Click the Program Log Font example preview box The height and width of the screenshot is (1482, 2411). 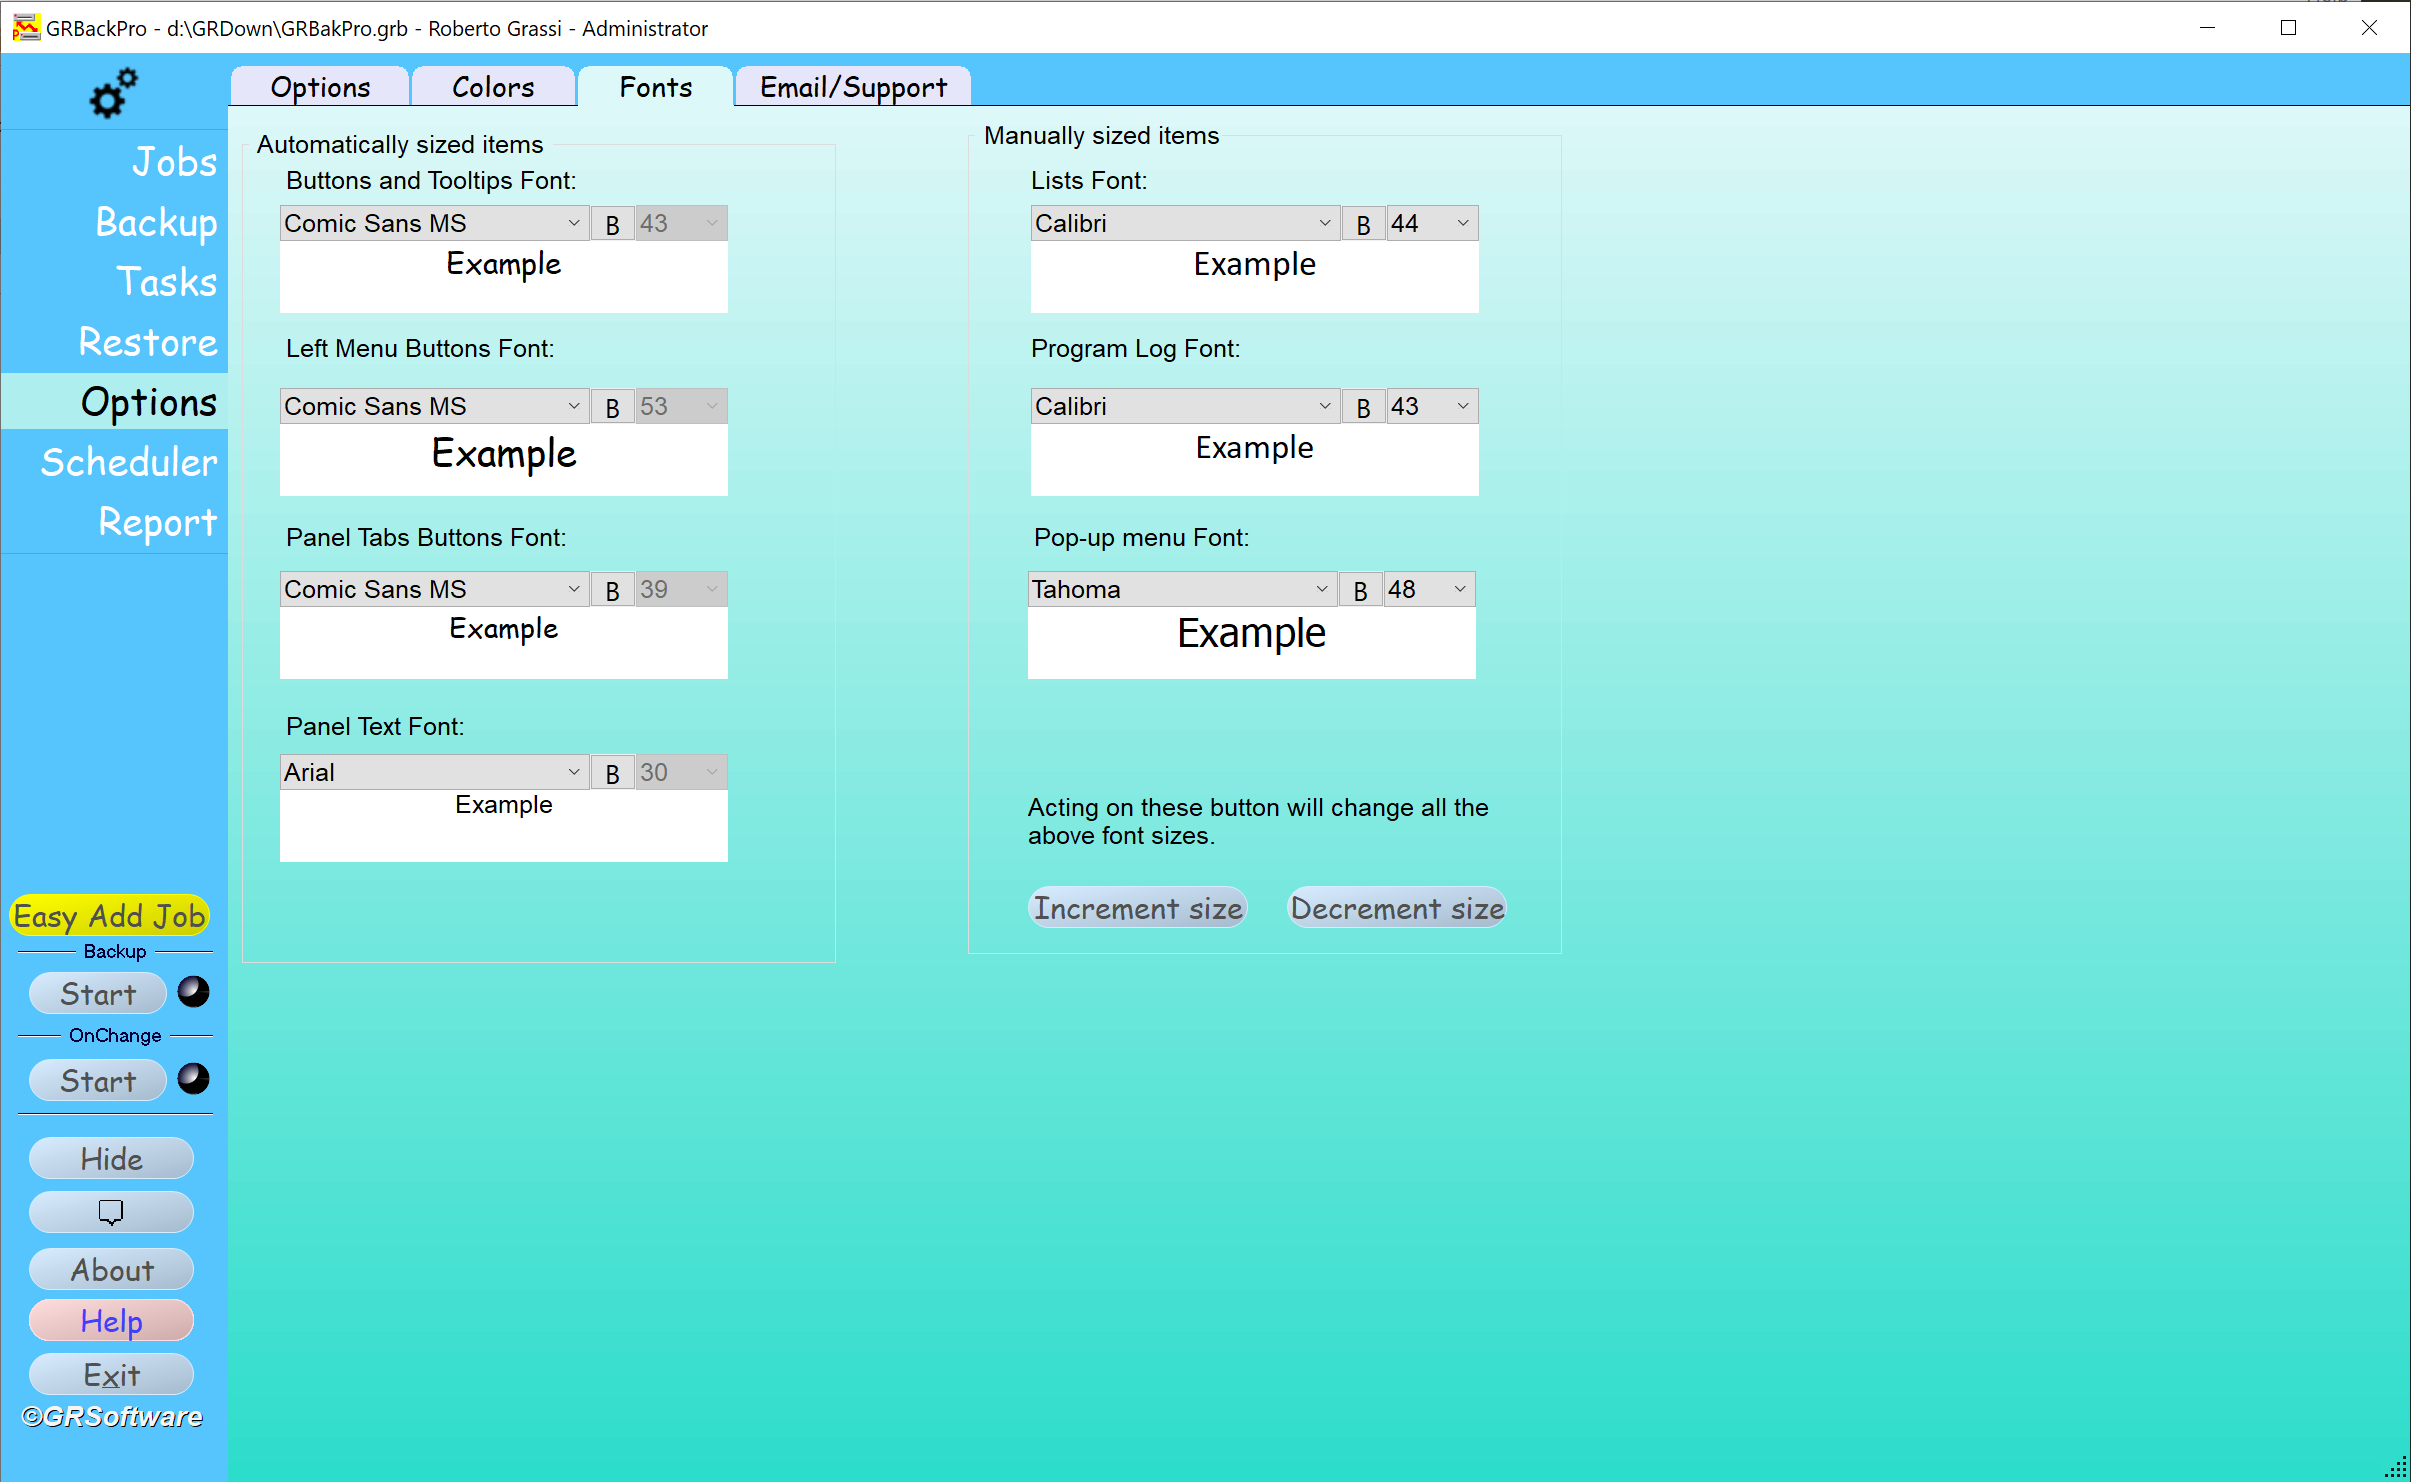click(x=1254, y=460)
